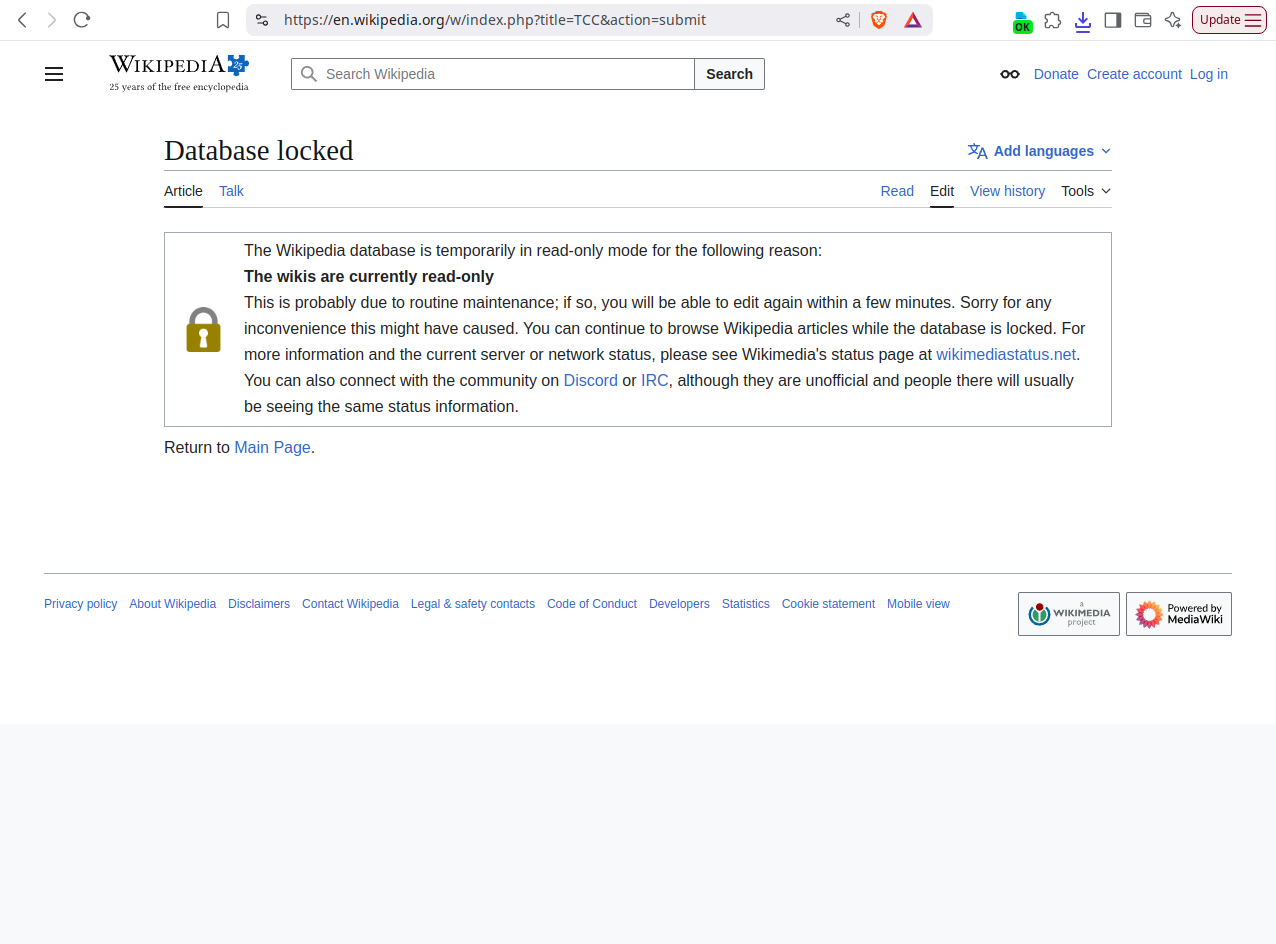The image size is (1276, 944).
Task: Click the Powered by MediaWiki badge
Action: (x=1178, y=614)
